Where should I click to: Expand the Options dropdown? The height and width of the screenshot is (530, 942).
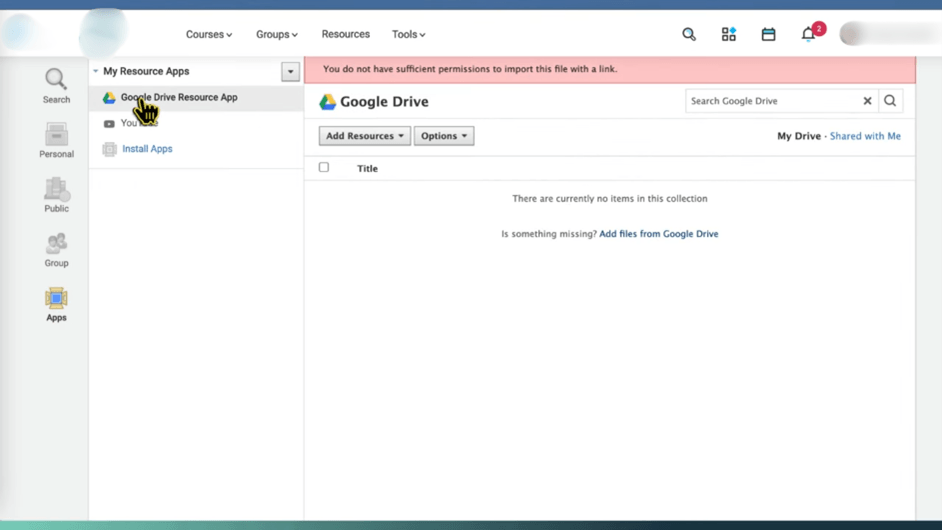pos(444,136)
